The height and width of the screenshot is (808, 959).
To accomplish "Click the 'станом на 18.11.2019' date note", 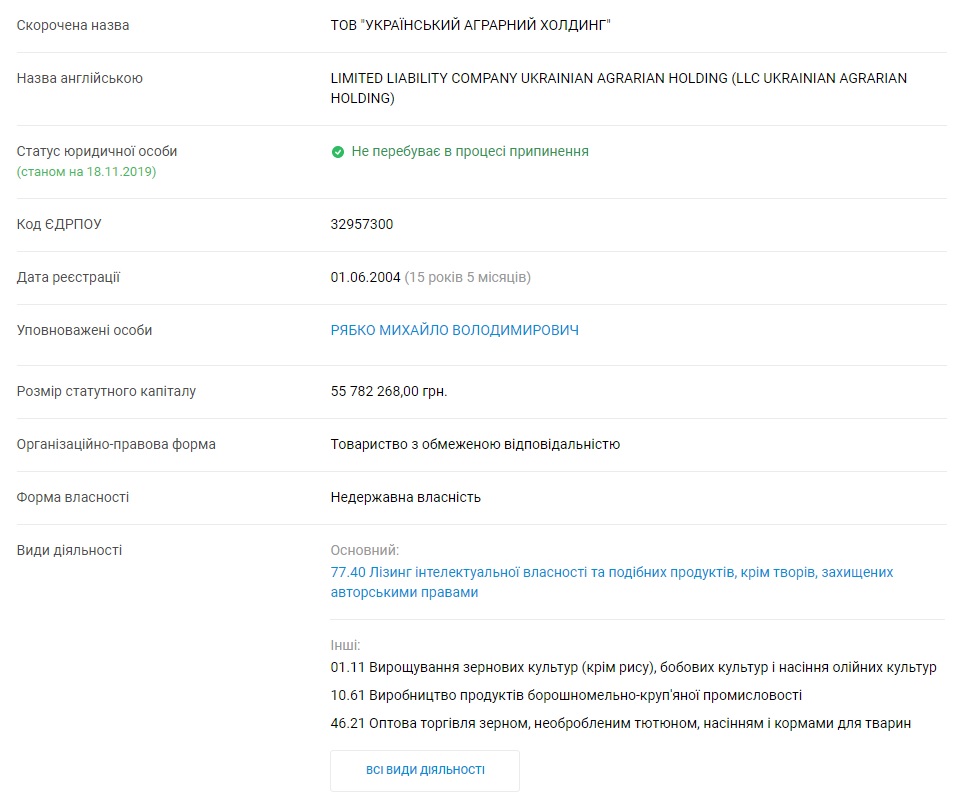I will click(x=86, y=171).
